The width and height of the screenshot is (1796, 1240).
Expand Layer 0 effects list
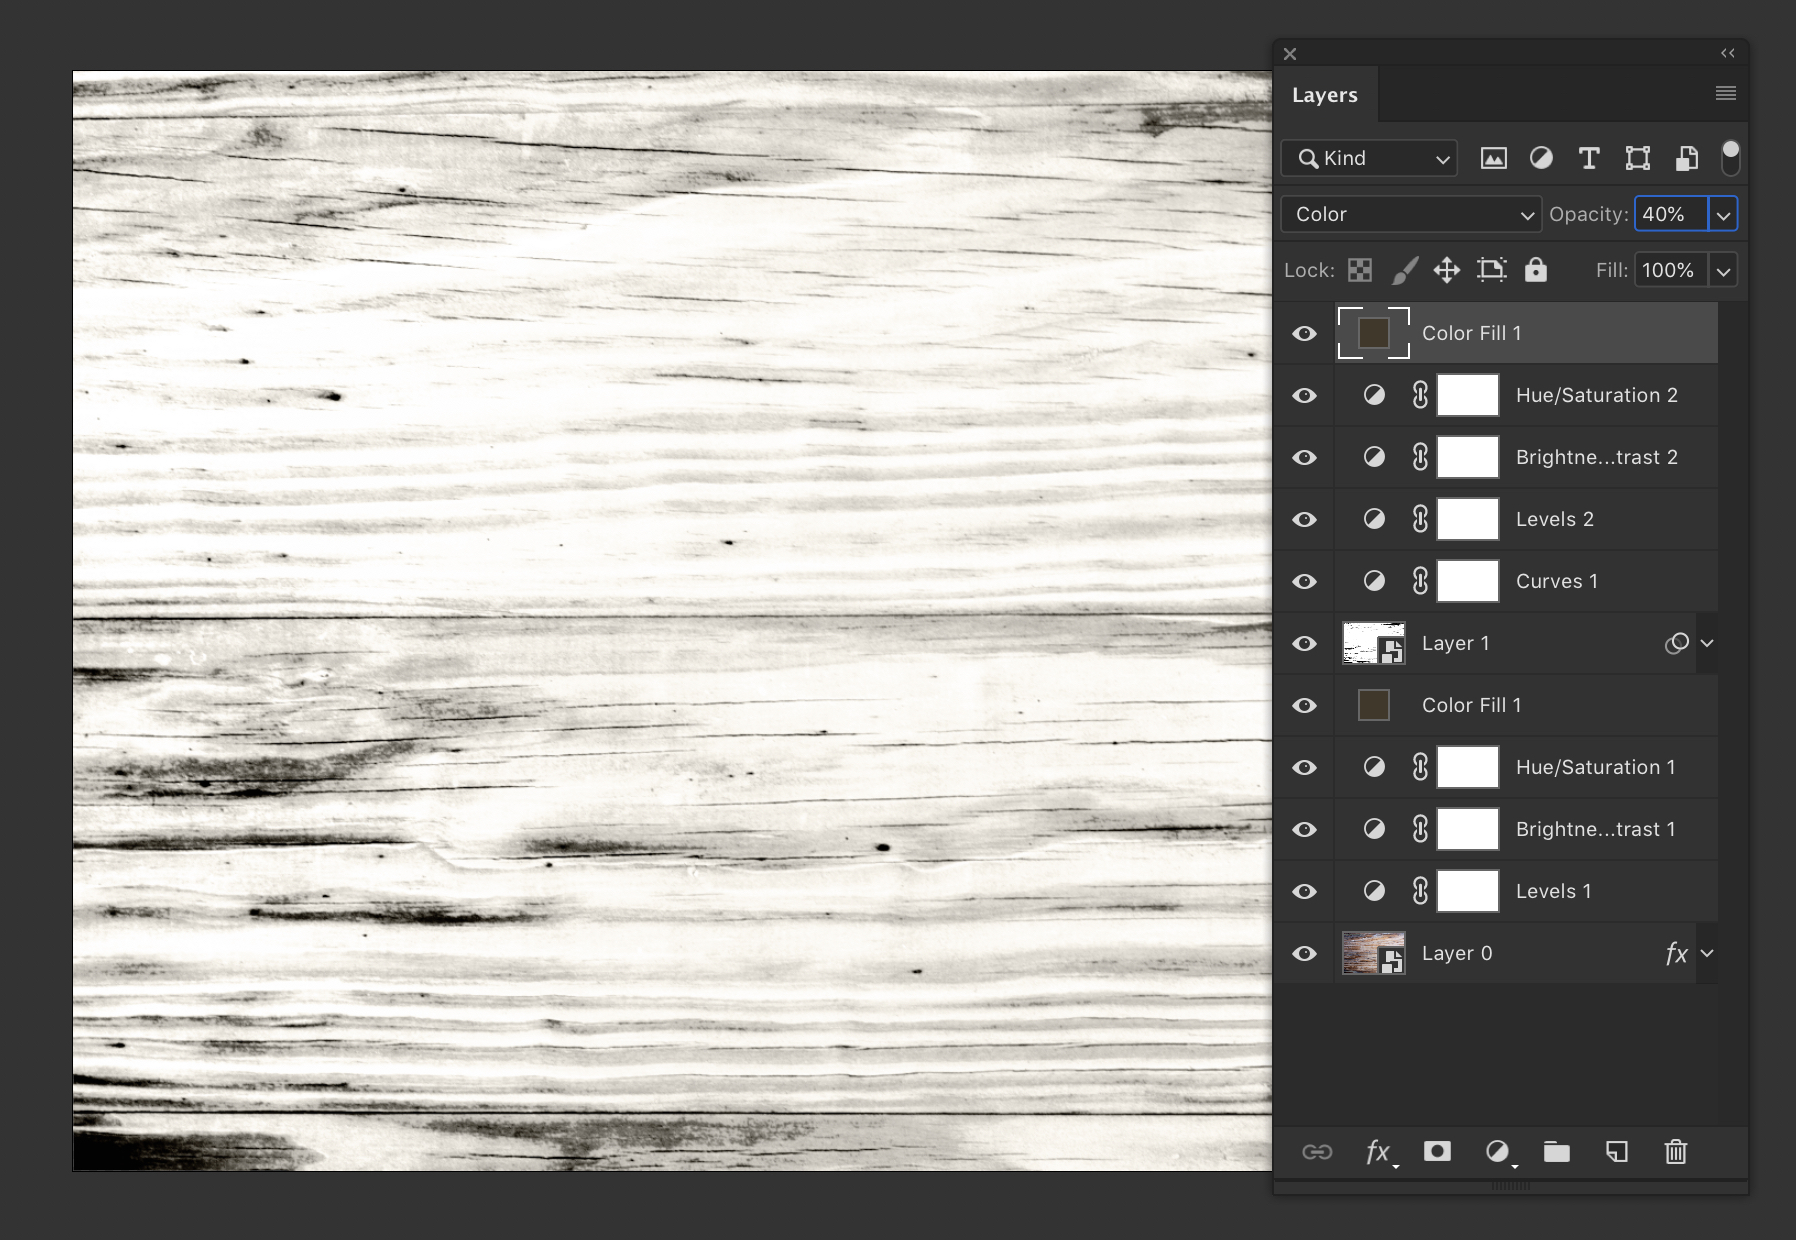pyautogui.click(x=1707, y=953)
